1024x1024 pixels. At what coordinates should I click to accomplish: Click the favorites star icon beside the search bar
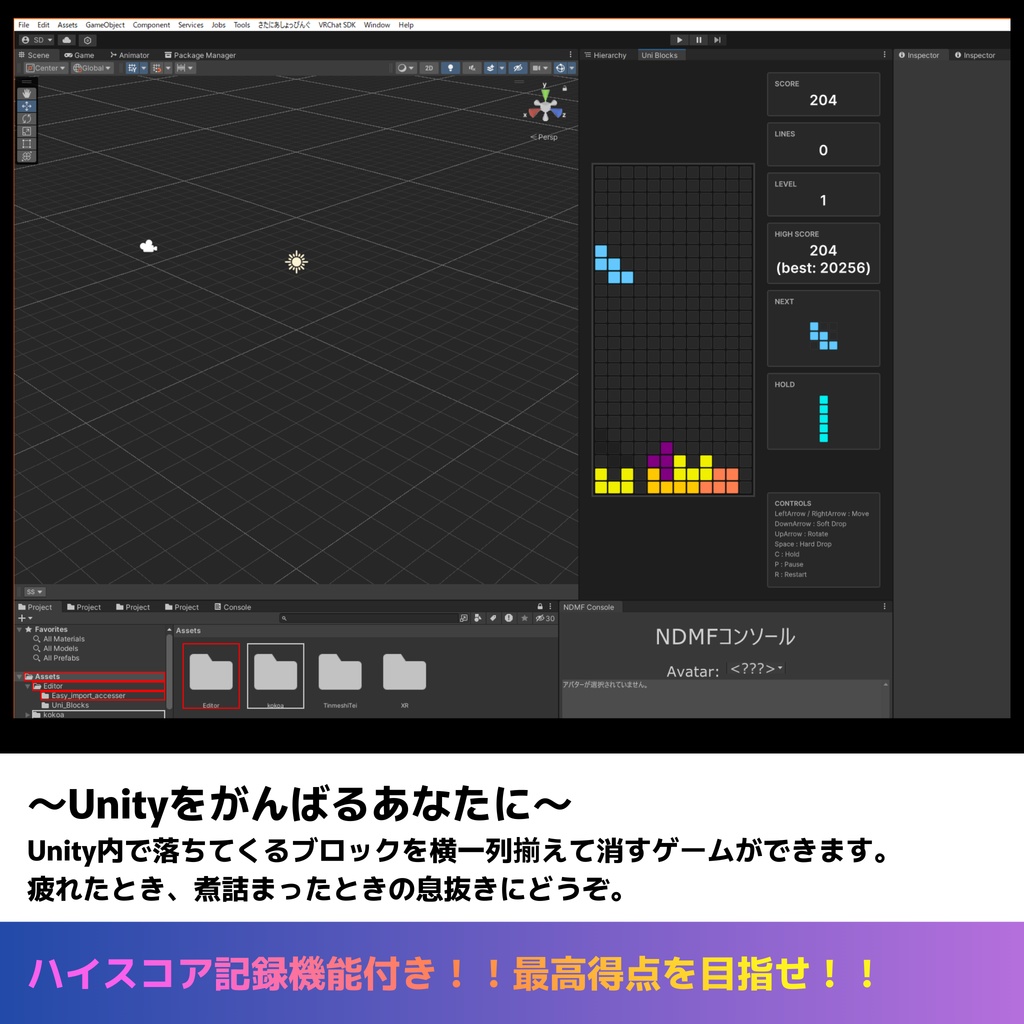tap(525, 618)
